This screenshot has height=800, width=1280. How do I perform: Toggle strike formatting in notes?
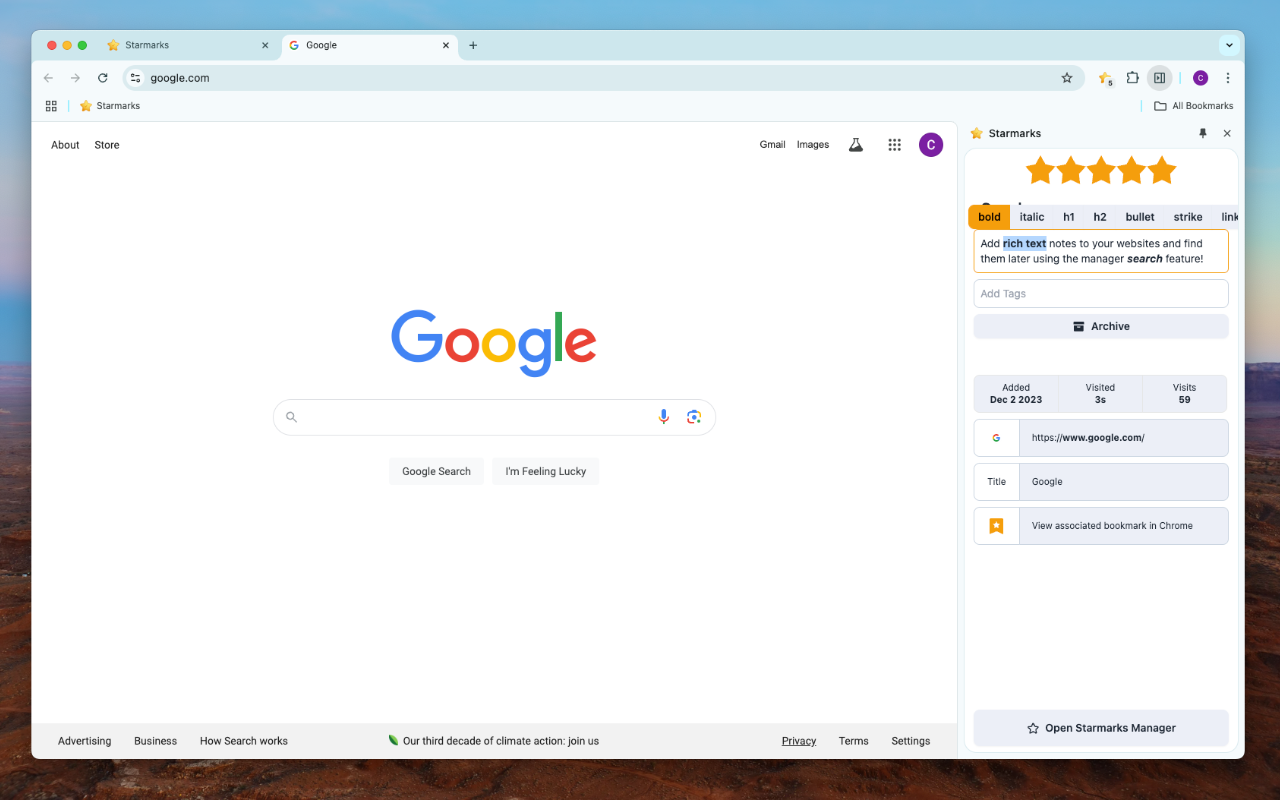click(x=1188, y=217)
